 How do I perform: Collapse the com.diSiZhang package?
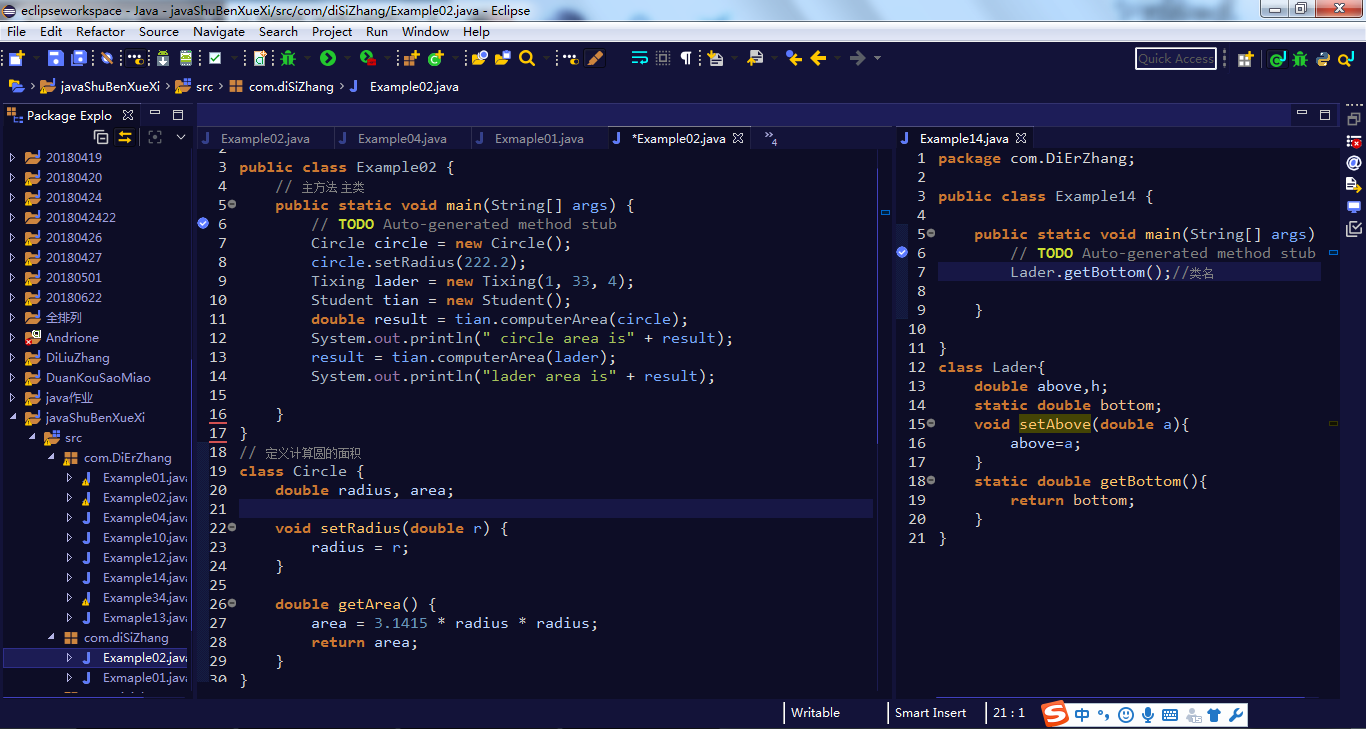(51, 637)
